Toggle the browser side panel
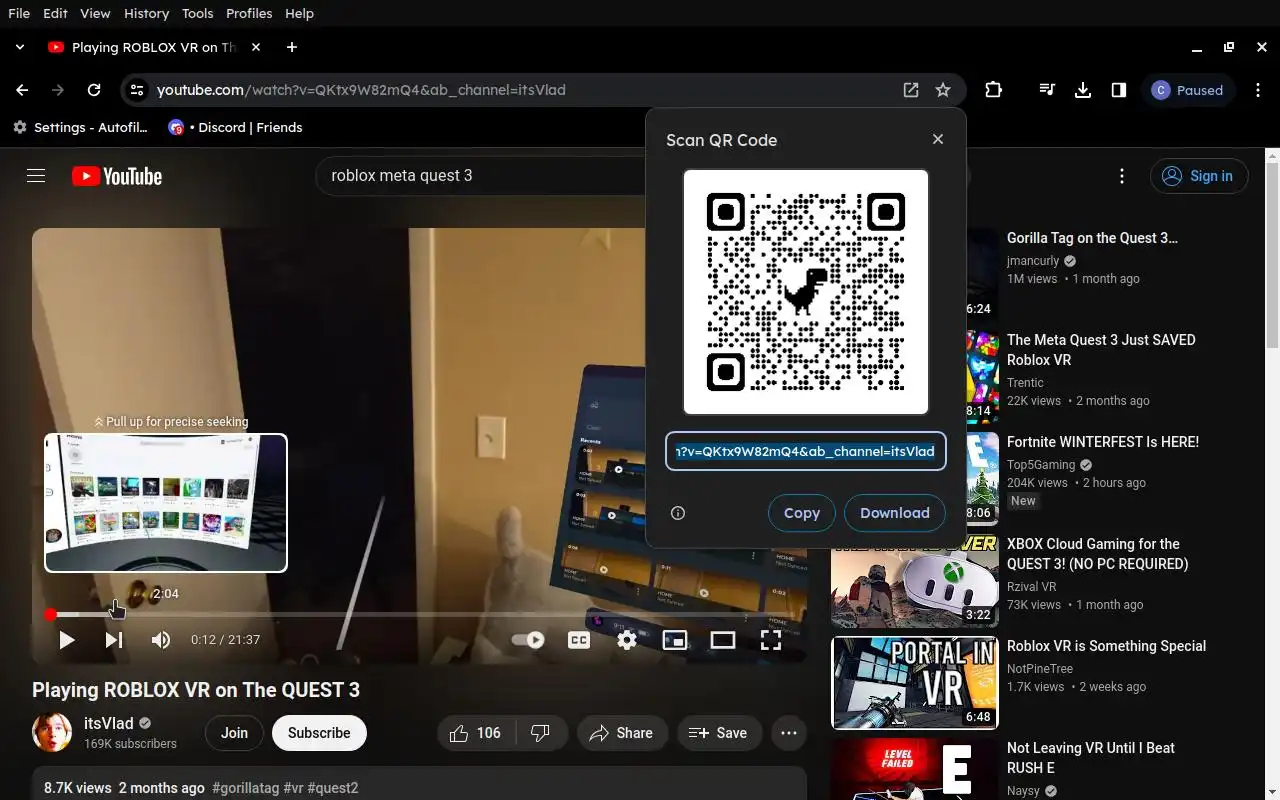 click(1119, 90)
